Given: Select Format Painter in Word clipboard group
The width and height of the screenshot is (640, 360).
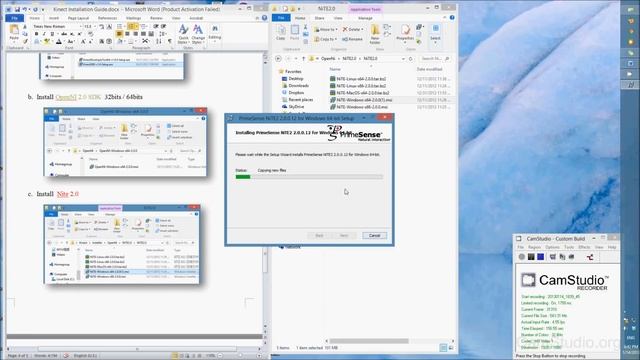Looking at the screenshot, I should [x=25, y=41].
